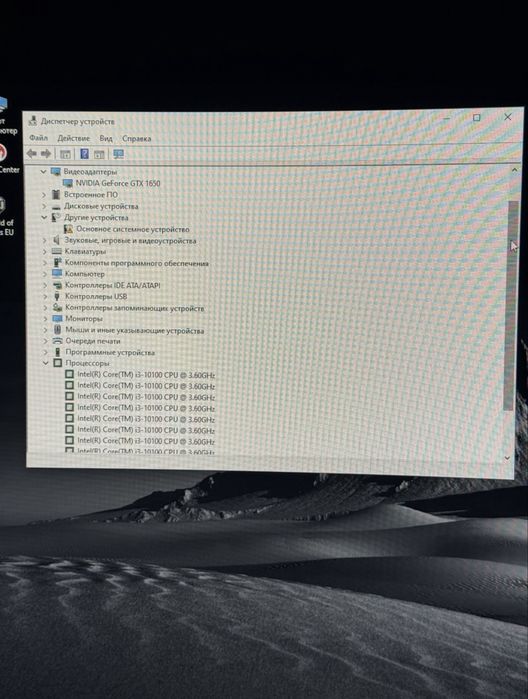This screenshot has width=528, height=699.
Task: Open the Вид menu
Action: tap(106, 138)
